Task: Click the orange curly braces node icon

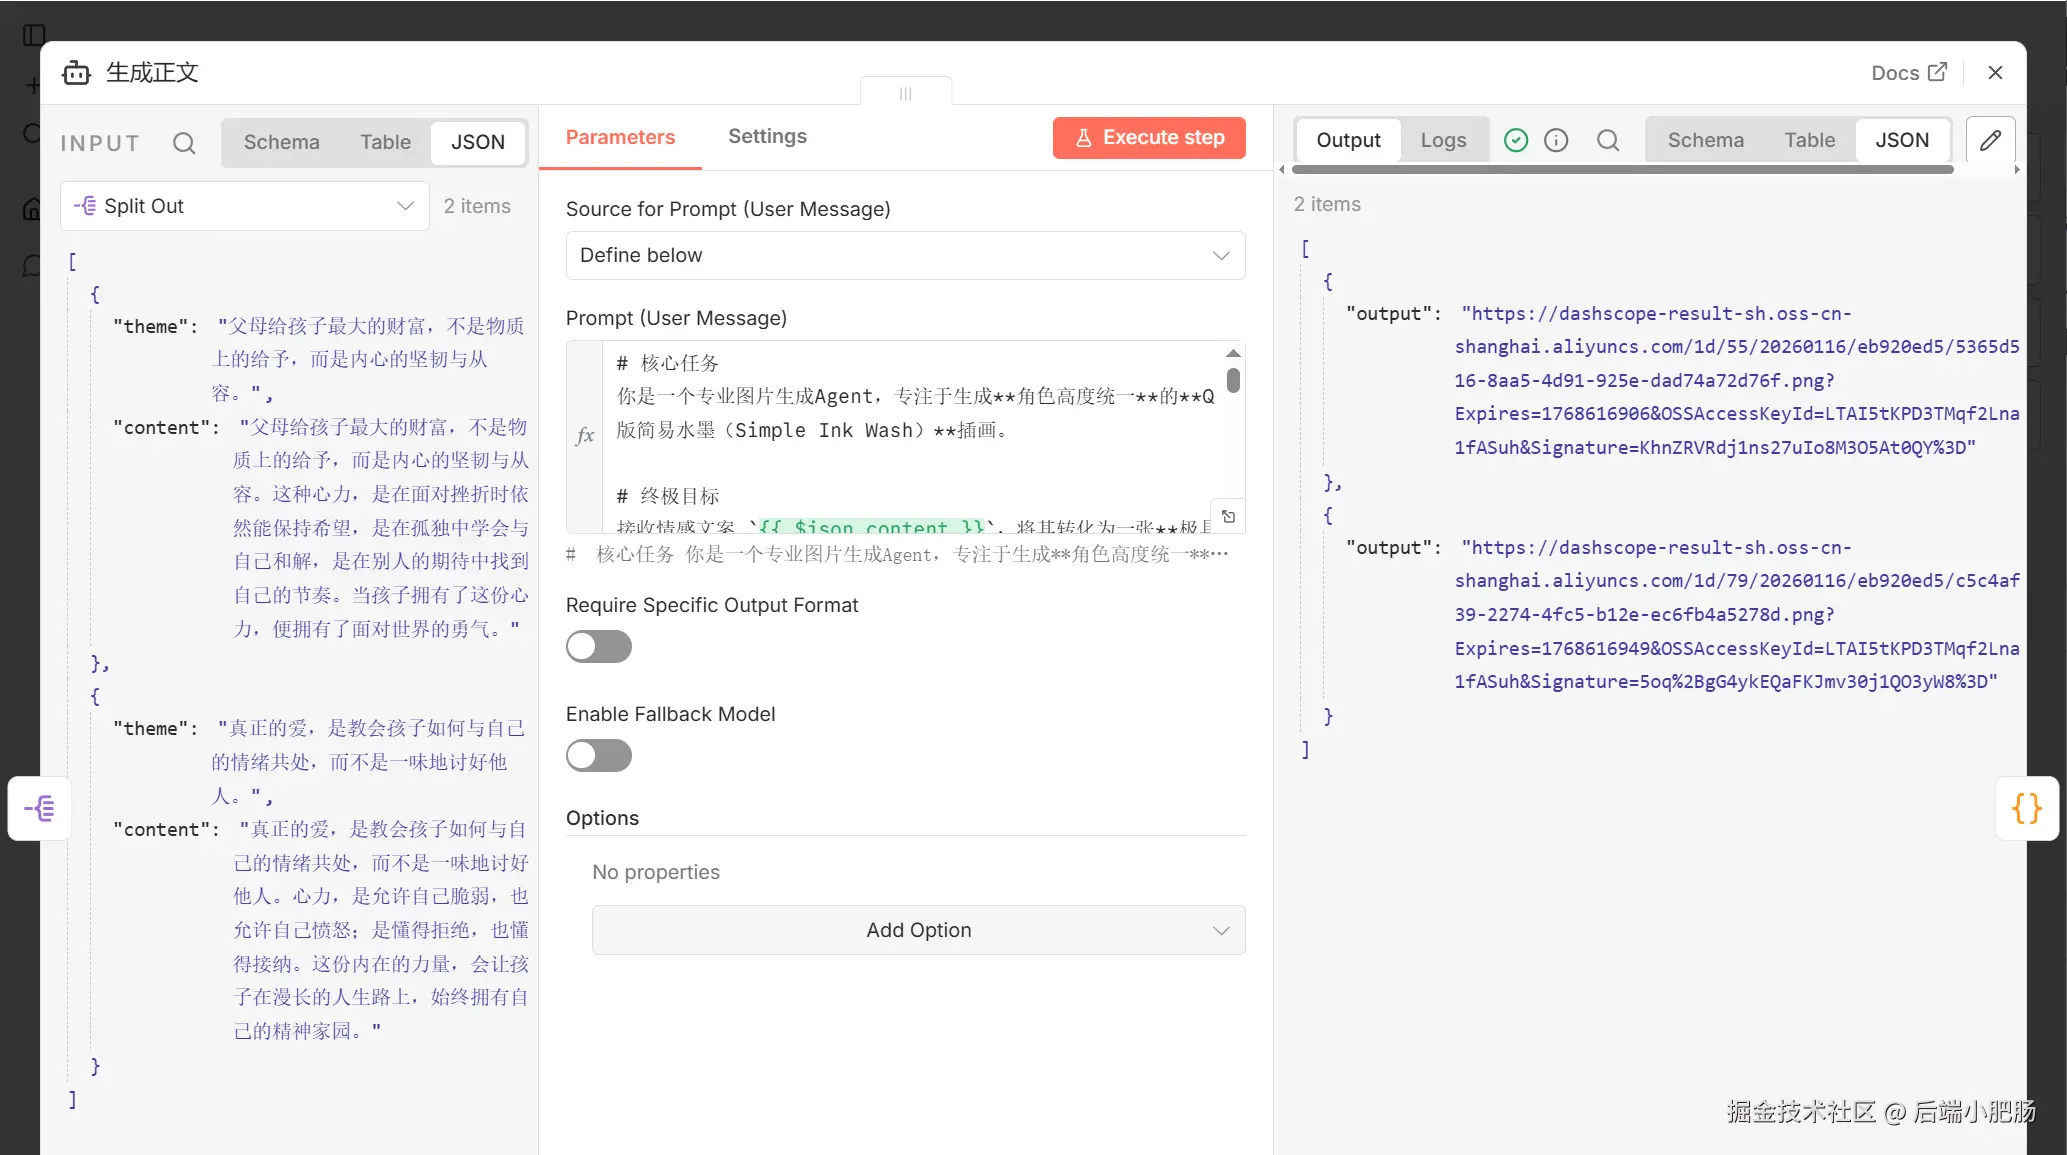Action: tap(2026, 808)
